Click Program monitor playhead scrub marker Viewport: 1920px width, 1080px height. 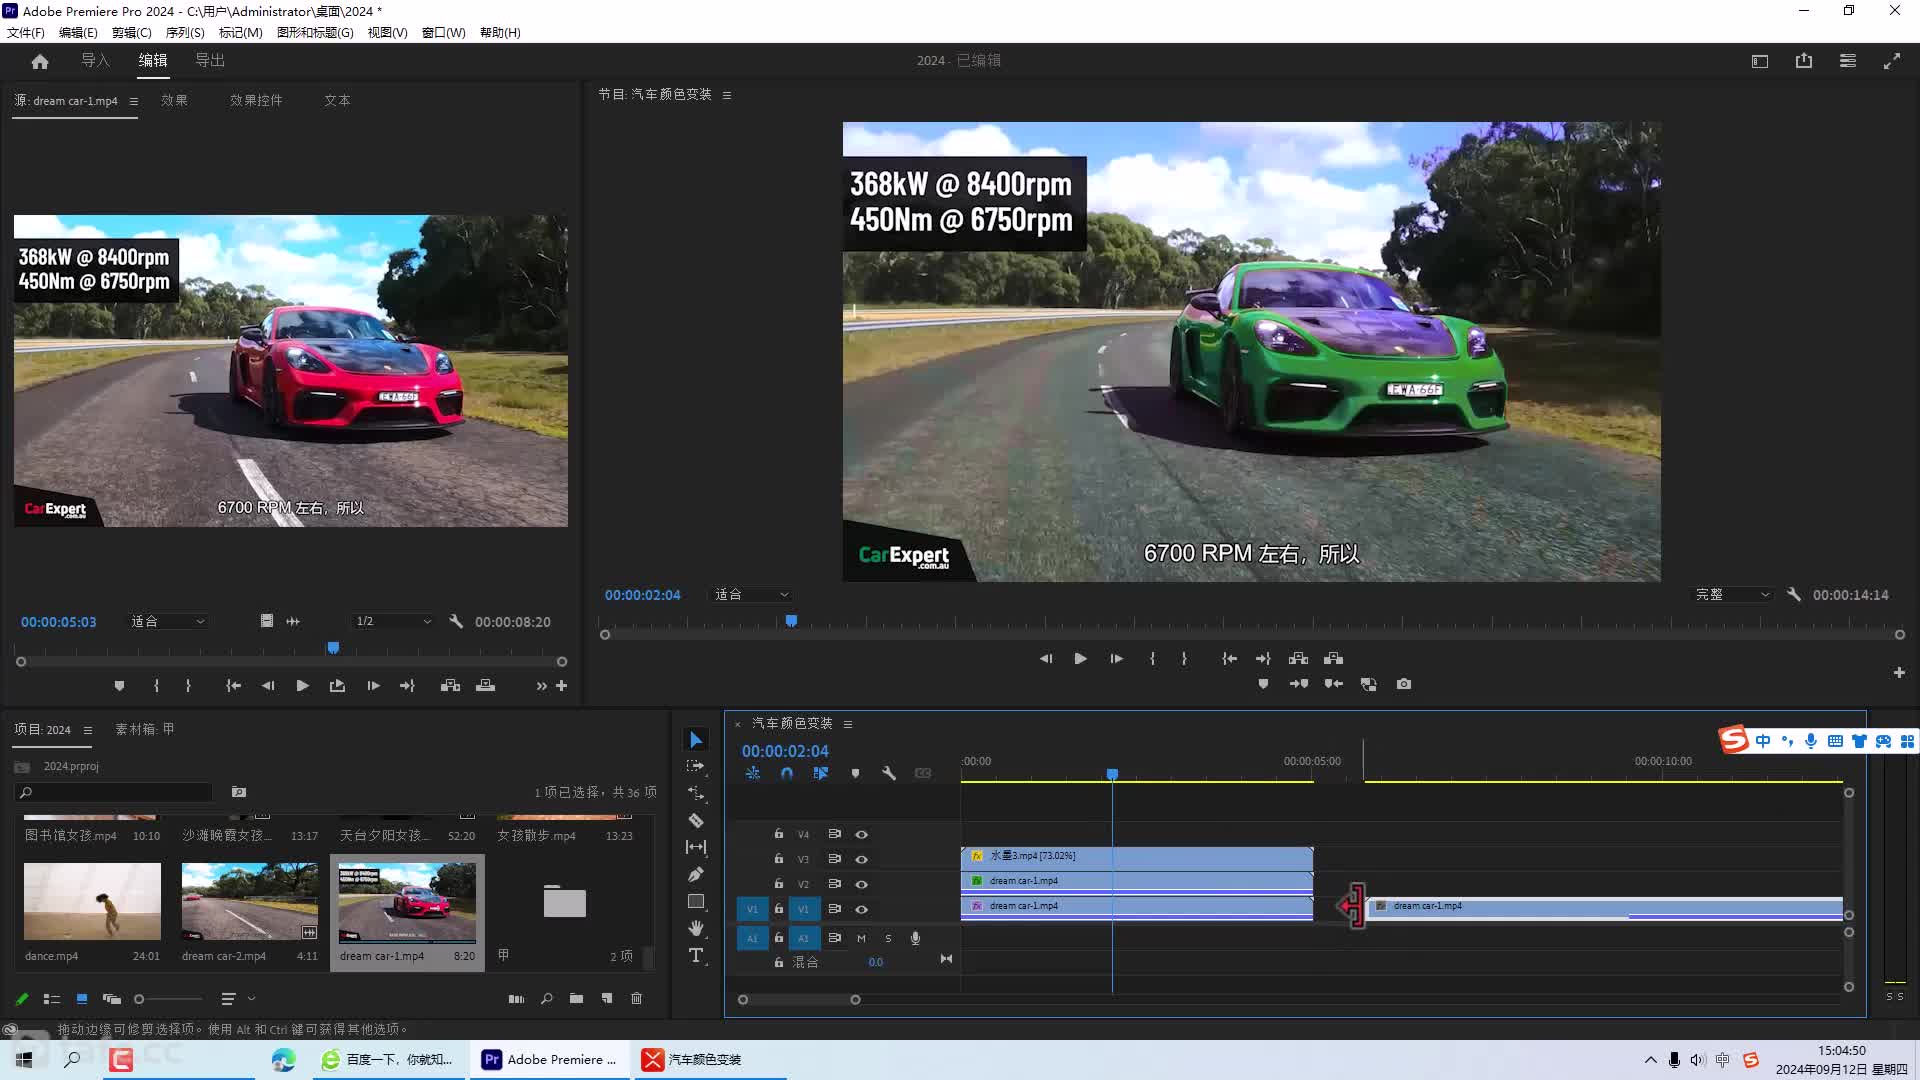[791, 621]
